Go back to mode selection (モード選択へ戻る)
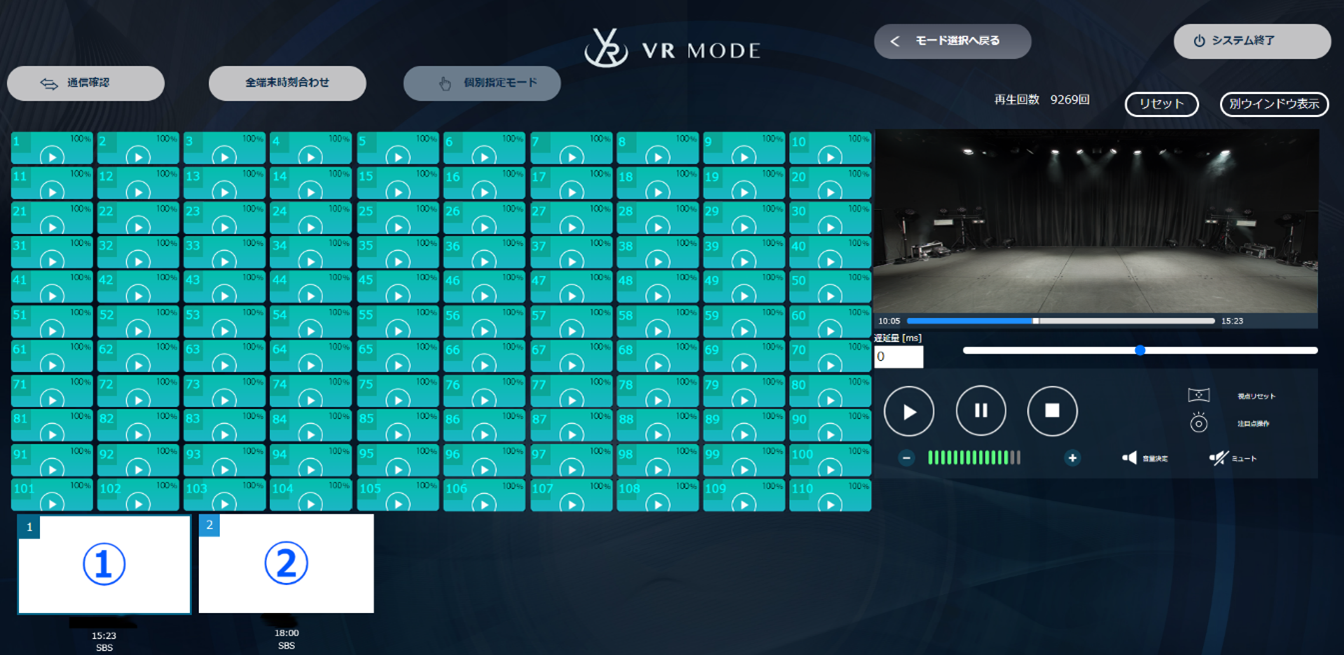 click(x=952, y=41)
